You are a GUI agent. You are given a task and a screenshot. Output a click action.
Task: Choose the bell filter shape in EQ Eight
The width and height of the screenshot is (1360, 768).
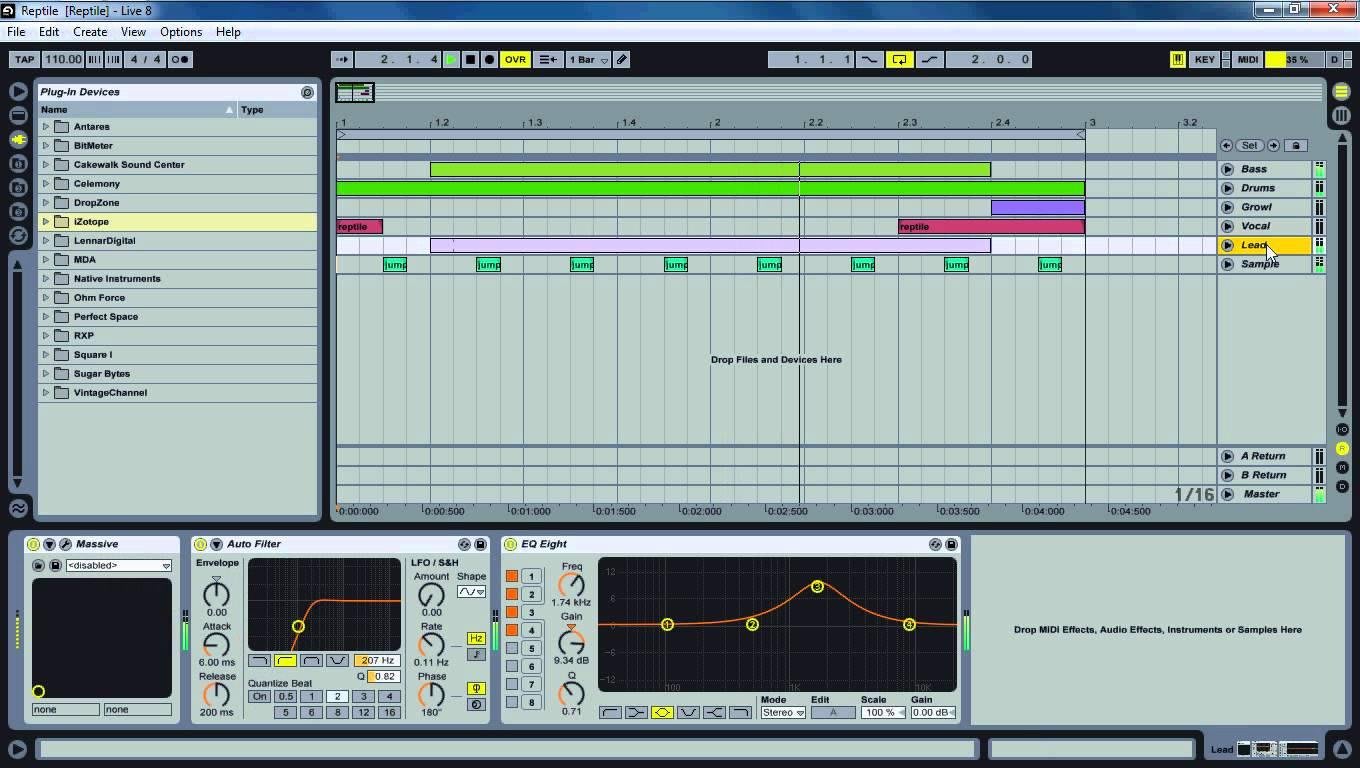662,713
